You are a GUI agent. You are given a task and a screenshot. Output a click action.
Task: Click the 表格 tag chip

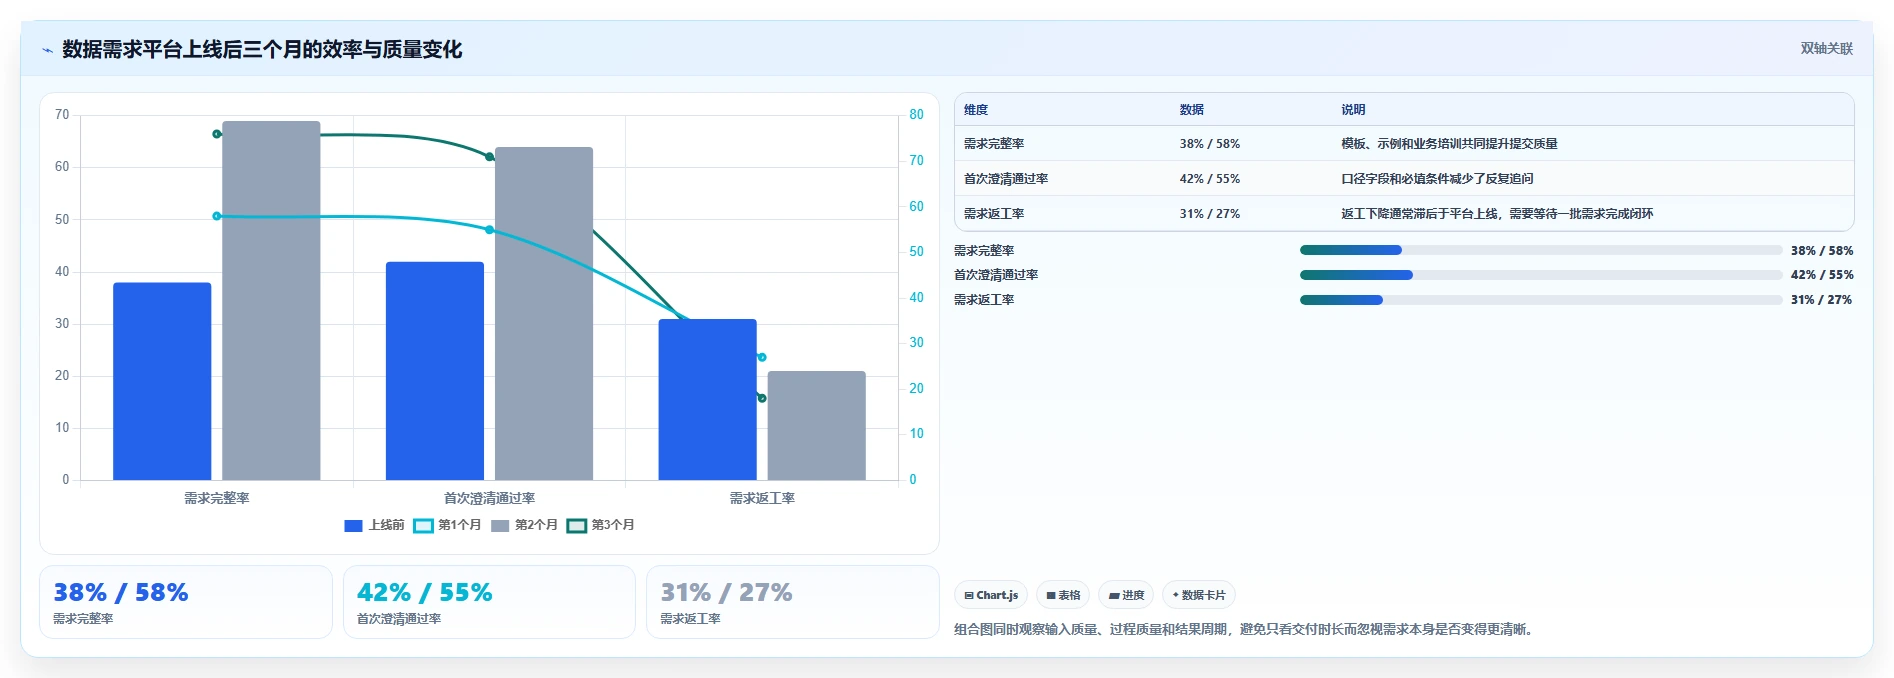point(1063,595)
